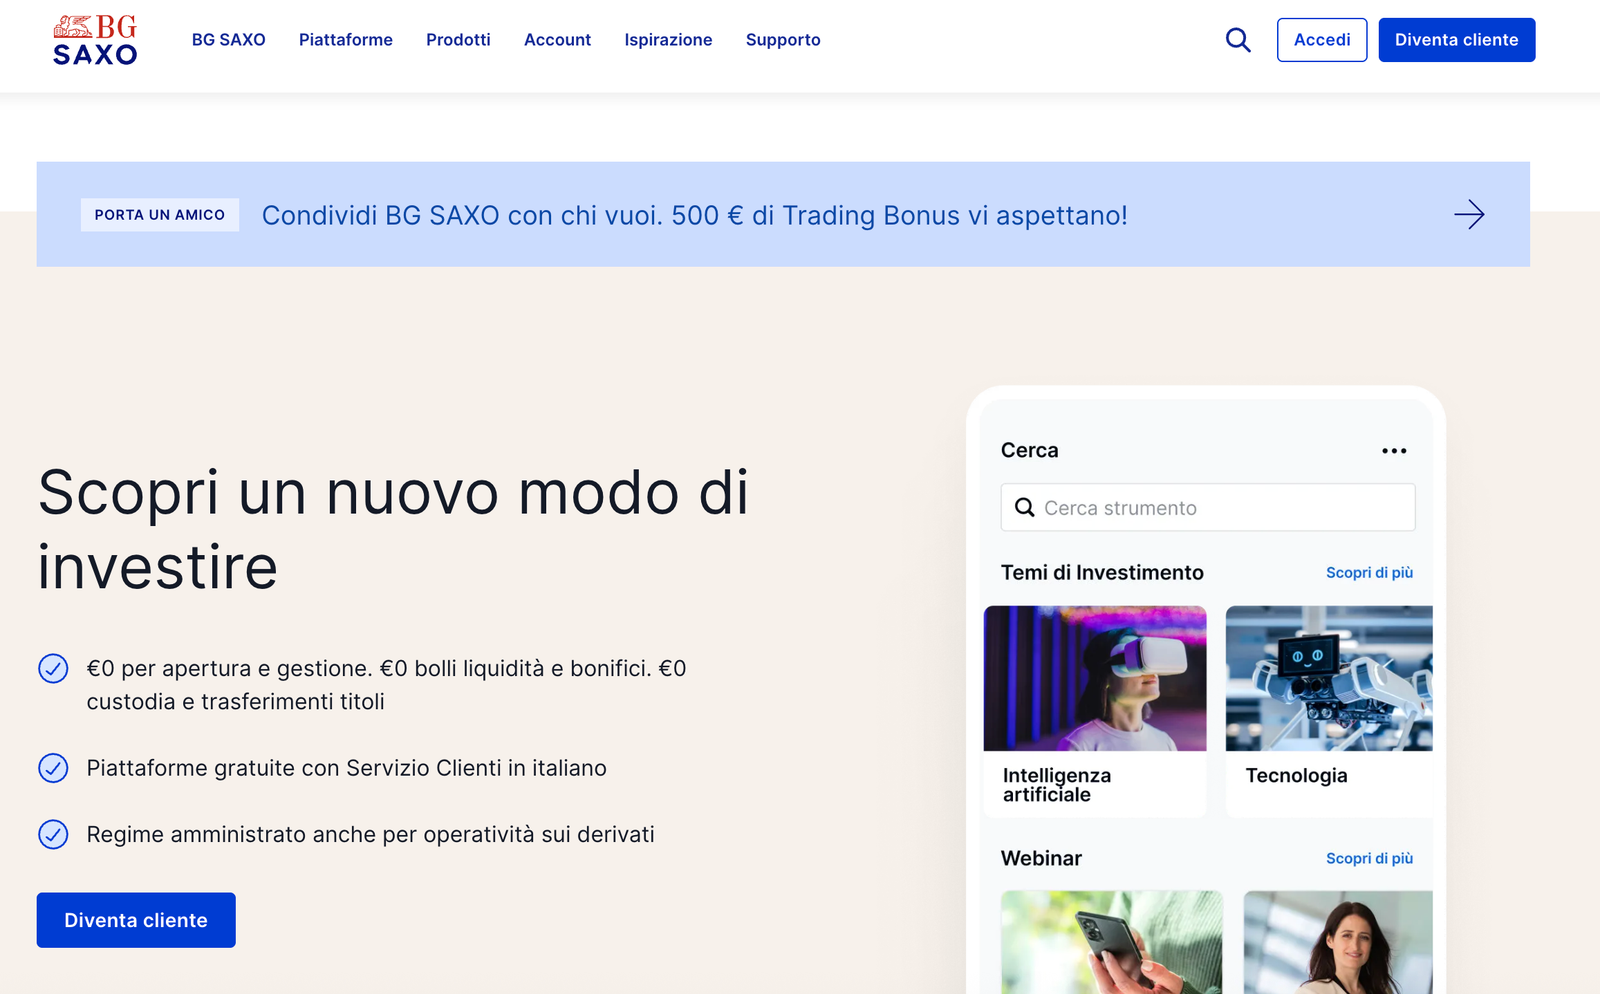Click checkmark icon beside Regime amministrato
Viewport: 1600px width, 994px height.
pyautogui.click(x=53, y=834)
